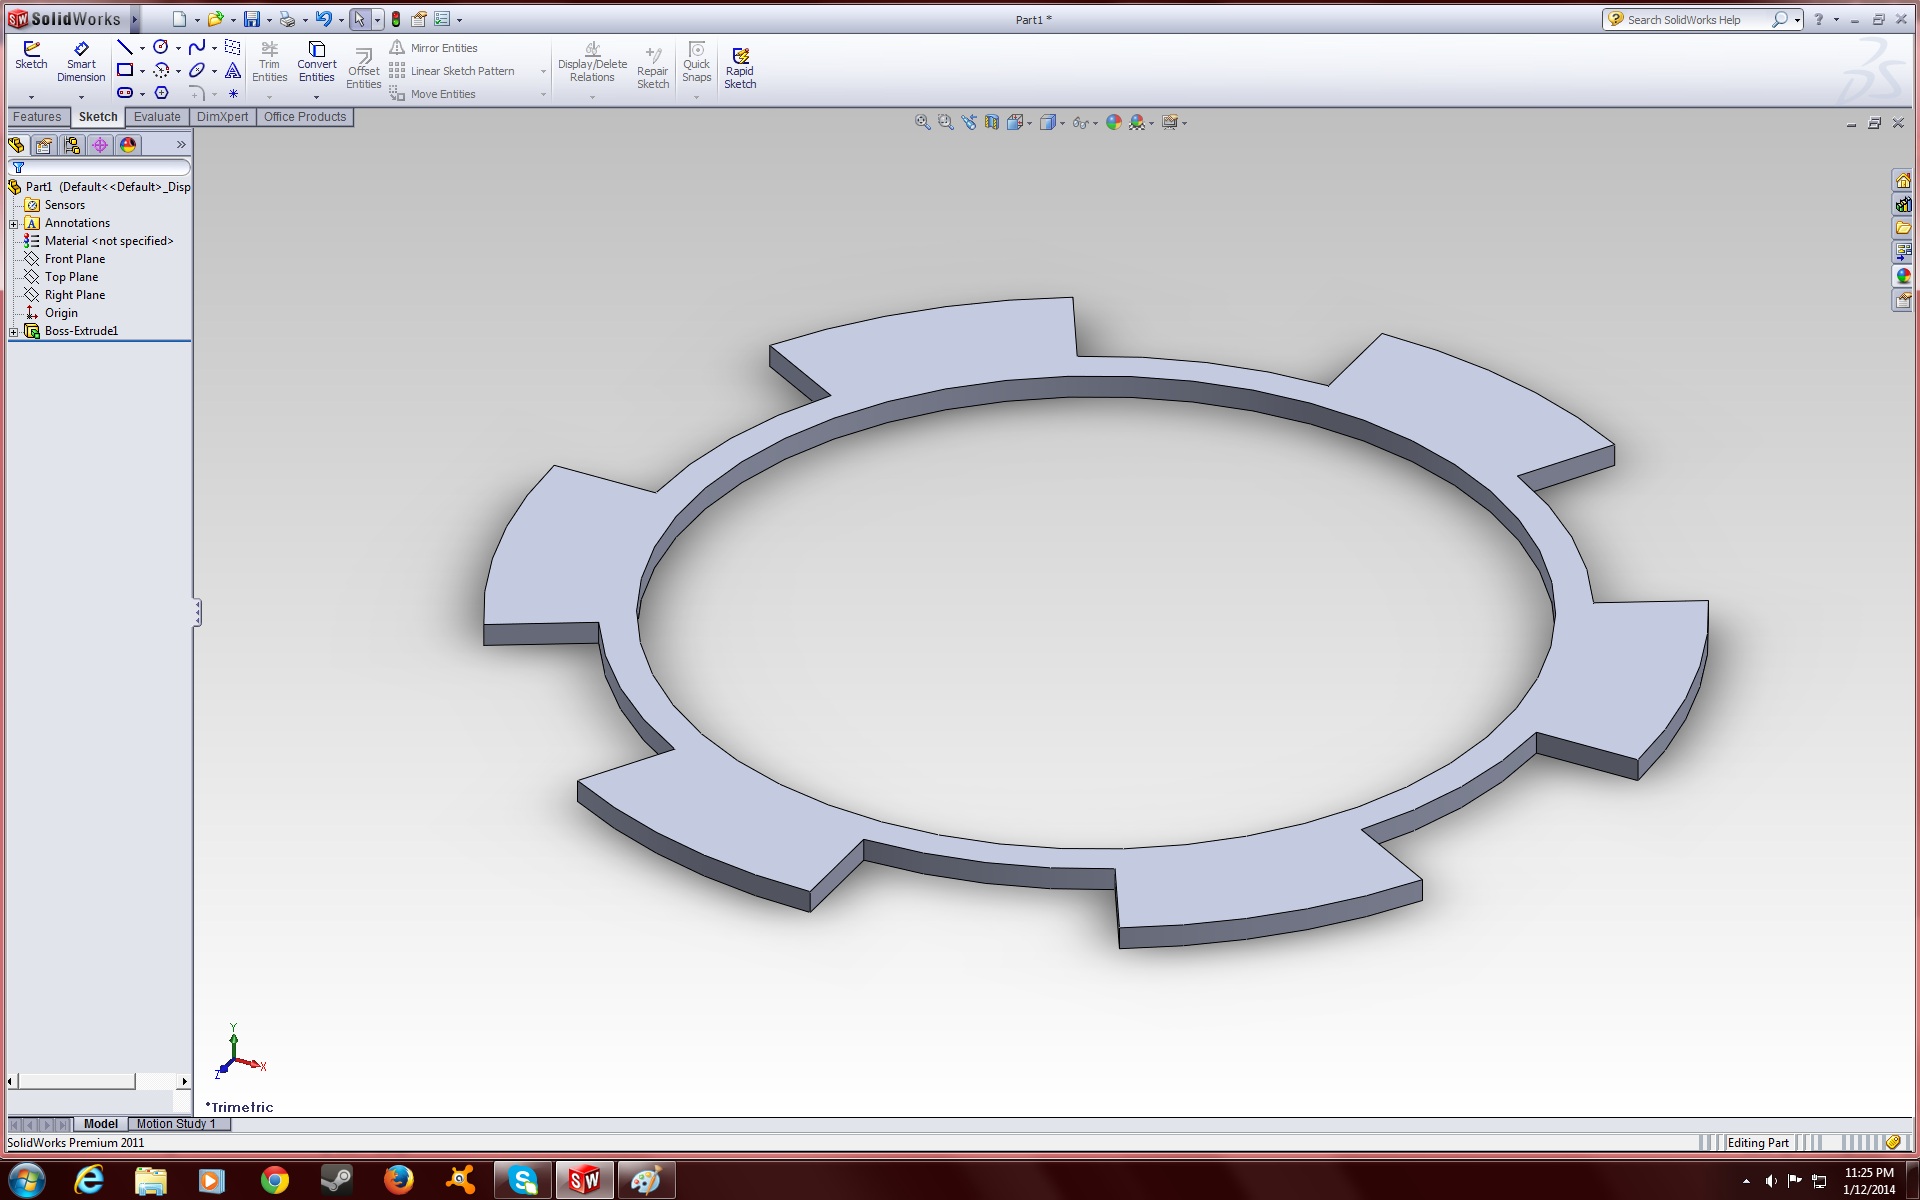Select the Corner Rectangle tool
Screen dimensions: 1920x1200
(x=125, y=70)
